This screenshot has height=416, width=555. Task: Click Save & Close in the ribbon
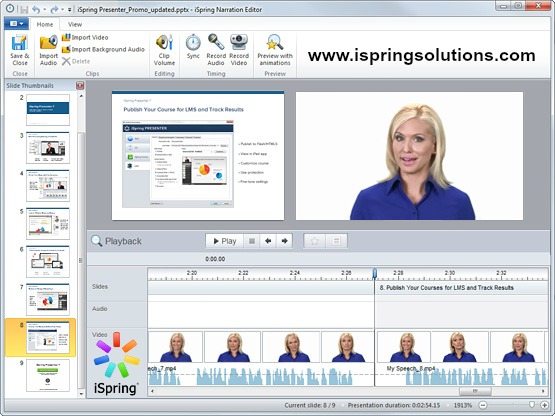pos(19,50)
